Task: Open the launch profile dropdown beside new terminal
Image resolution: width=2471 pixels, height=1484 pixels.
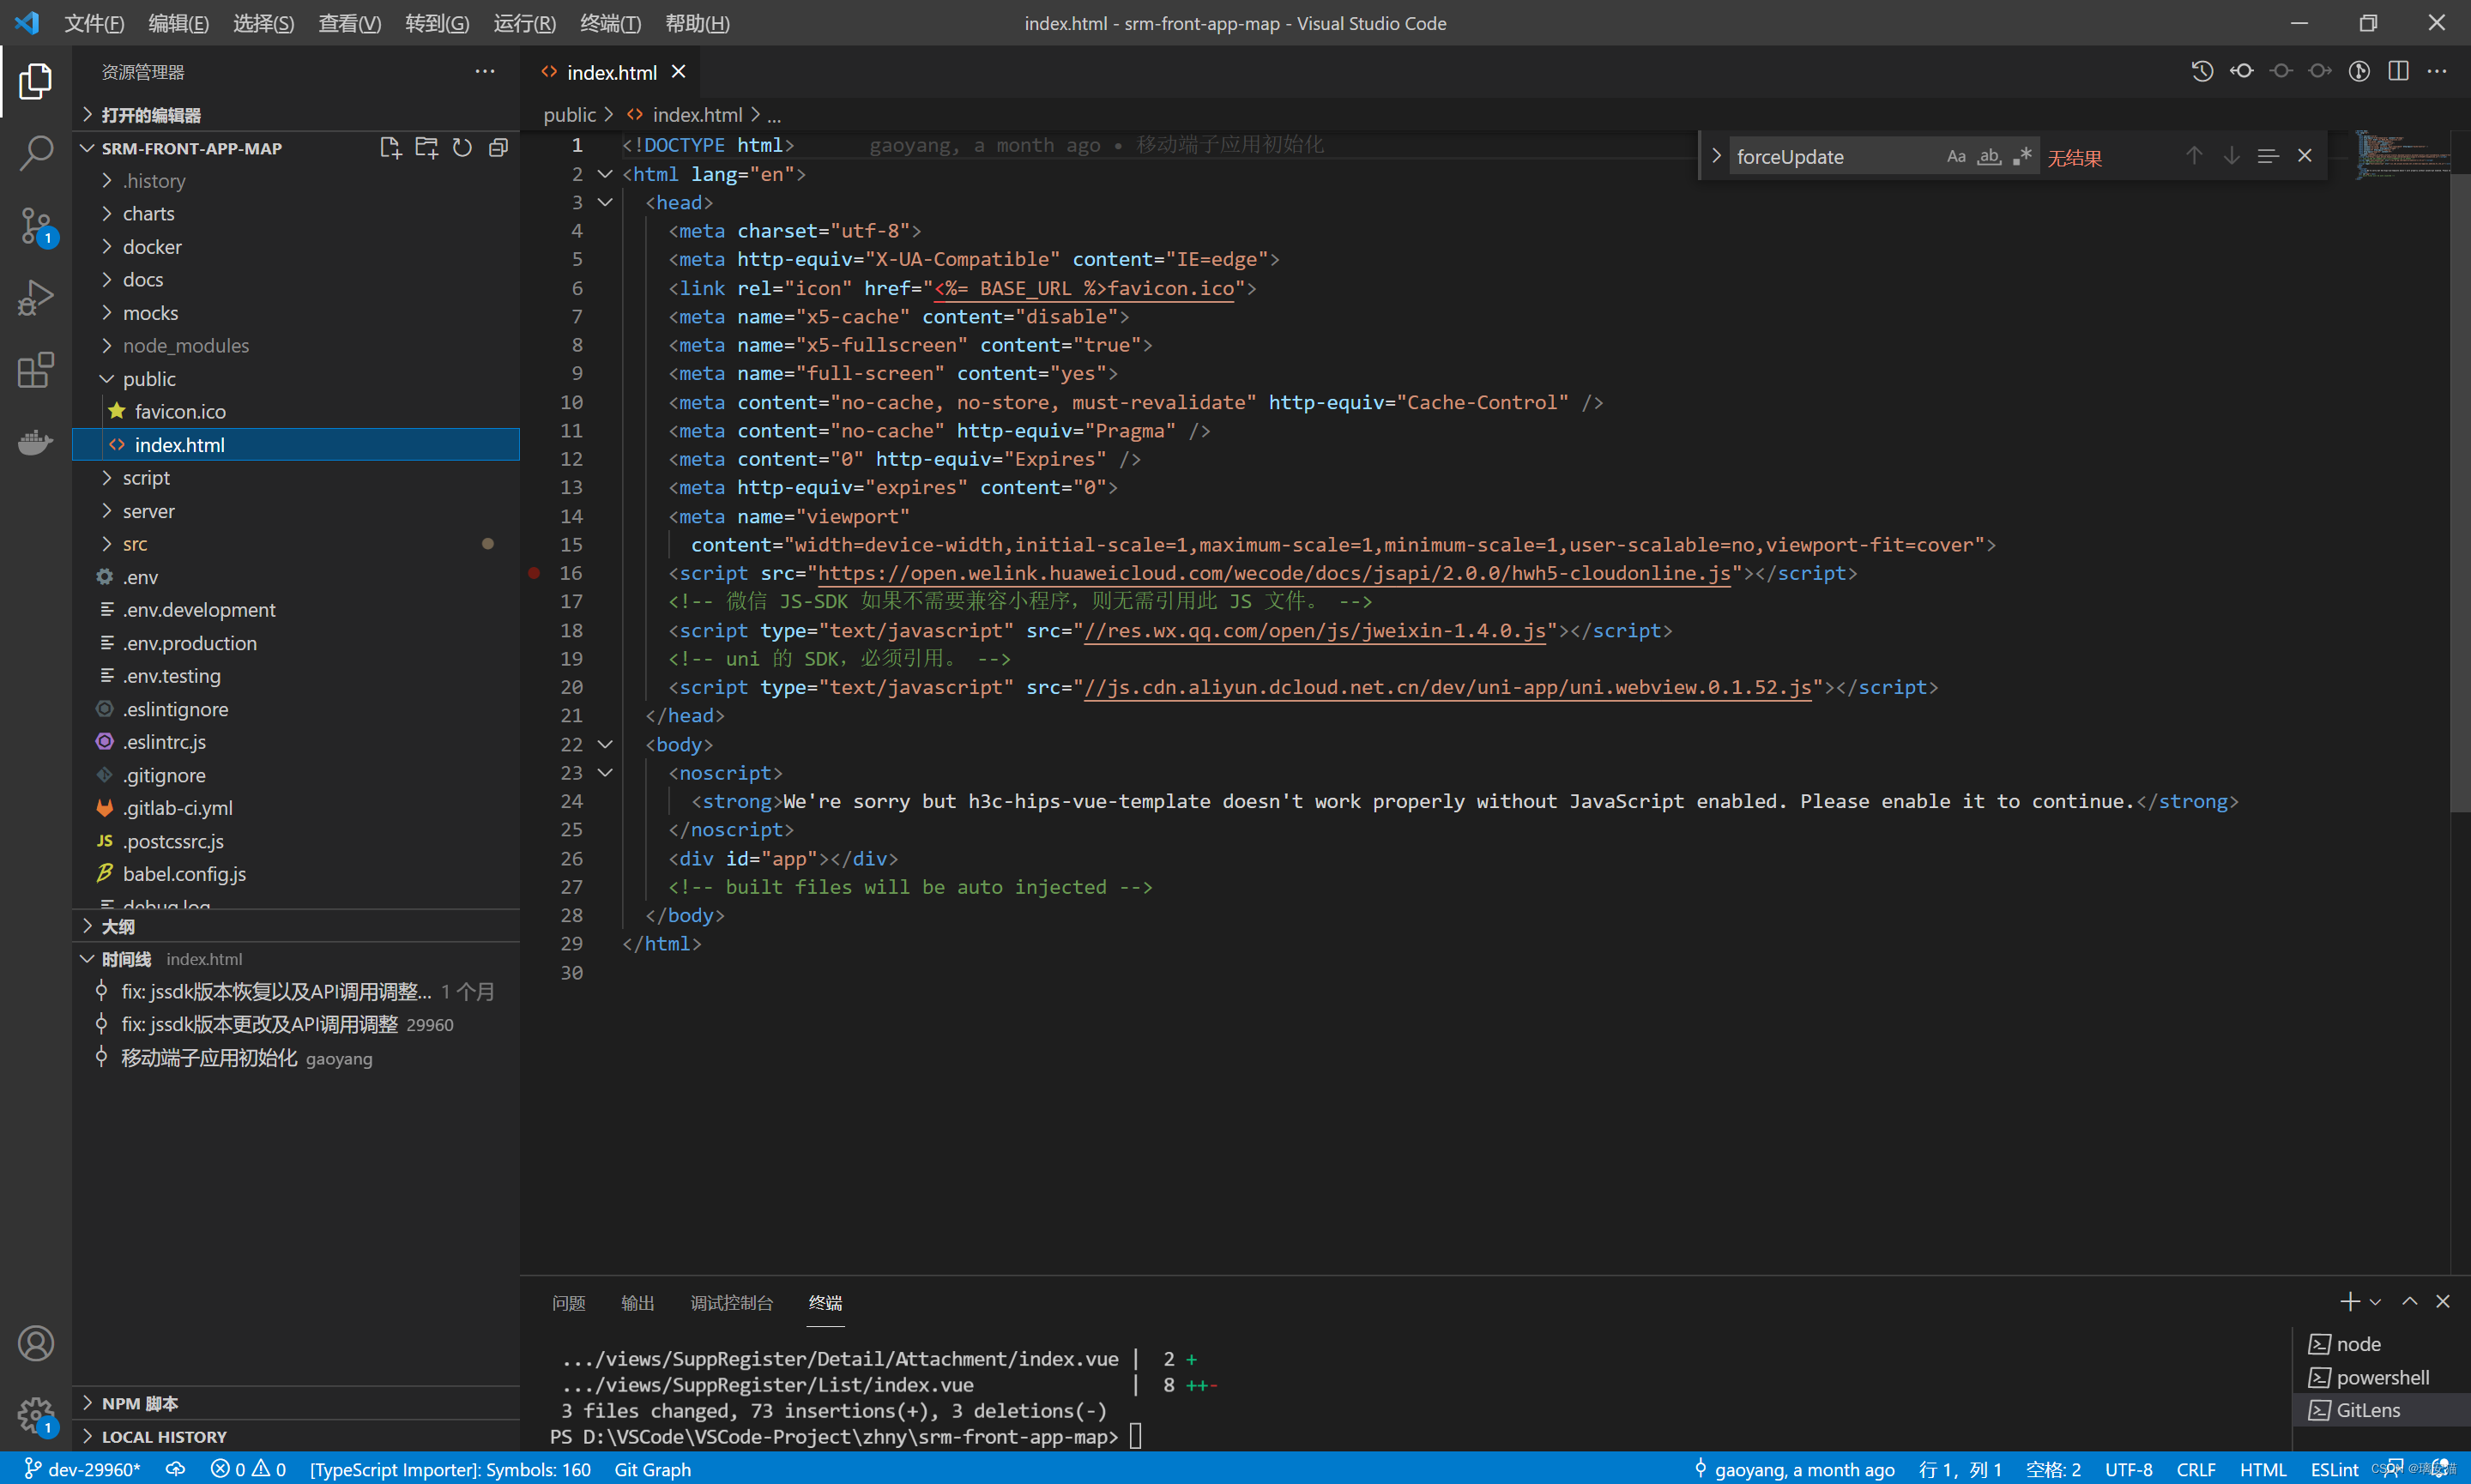Action: tap(2375, 1301)
